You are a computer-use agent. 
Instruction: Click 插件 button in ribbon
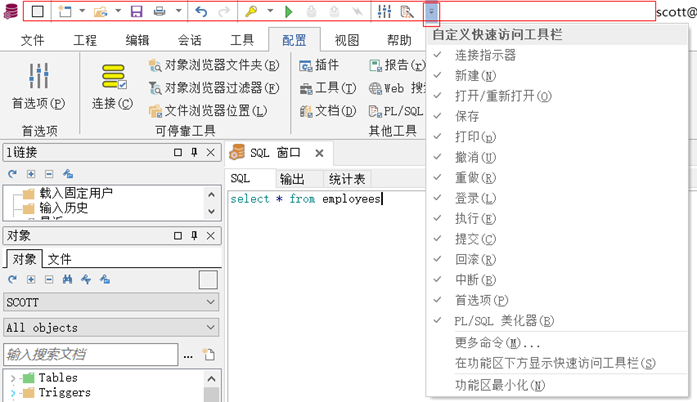(x=319, y=65)
